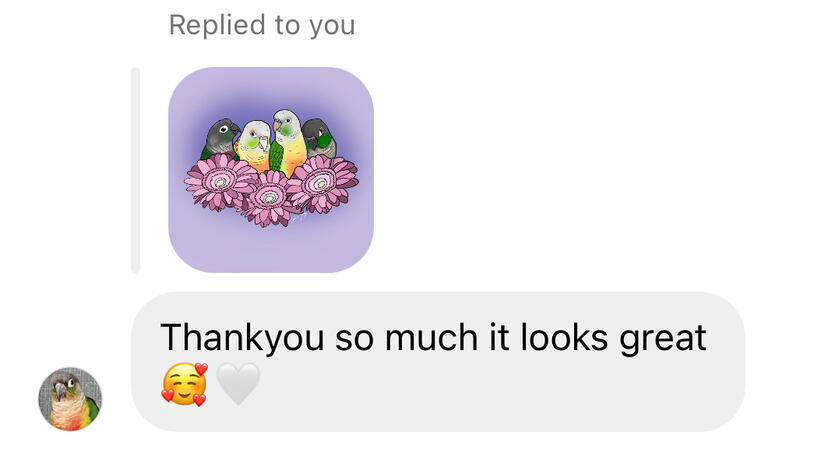The width and height of the screenshot is (814, 450).
Task: Tap the white heart emoji
Action: 238,384
